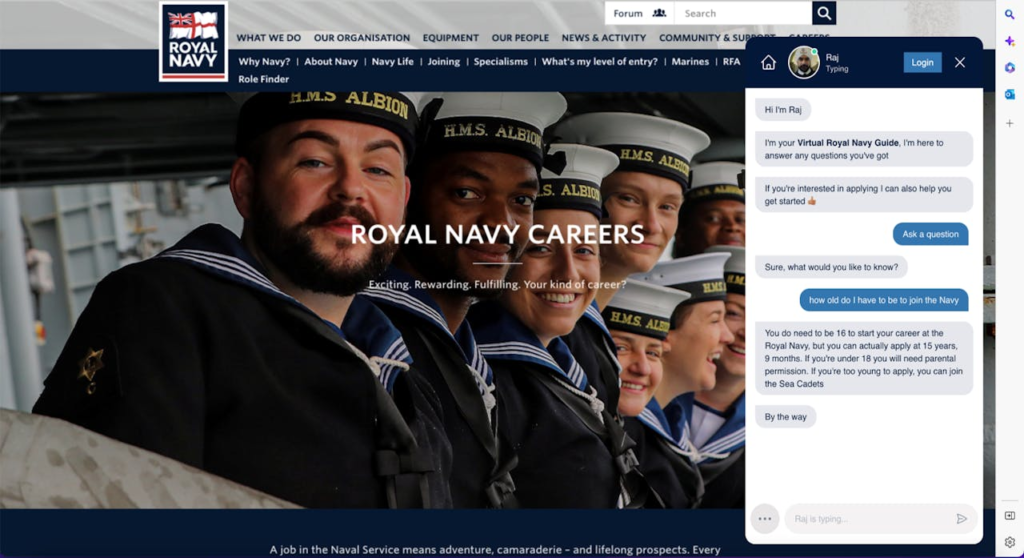Click the 'Sure, what would you like' message
The height and width of the screenshot is (558, 1024).
click(831, 267)
